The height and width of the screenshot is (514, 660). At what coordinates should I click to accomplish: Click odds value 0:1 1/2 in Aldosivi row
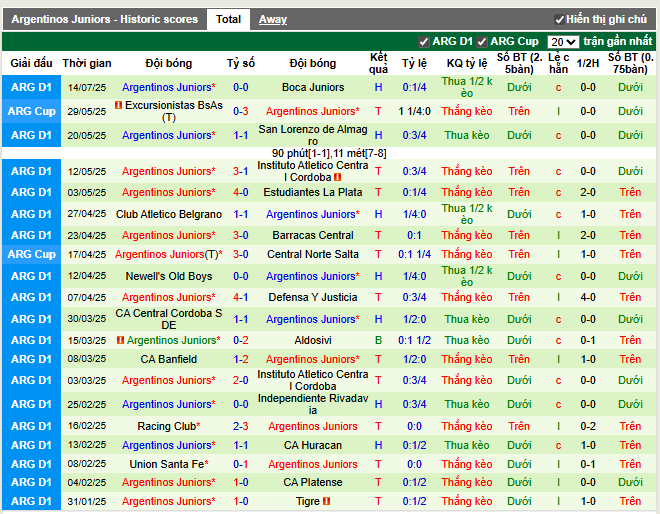[x=415, y=340]
